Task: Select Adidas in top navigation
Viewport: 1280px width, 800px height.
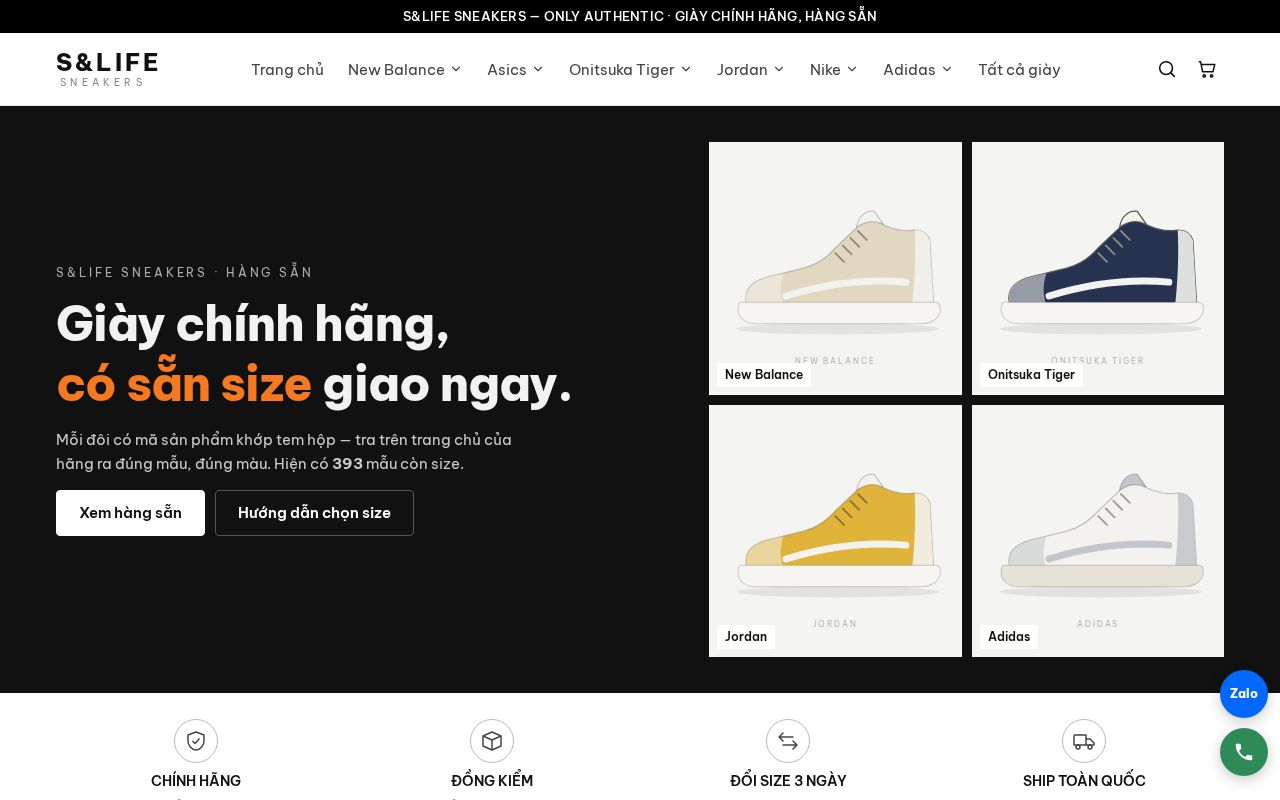Action: point(909,69)
